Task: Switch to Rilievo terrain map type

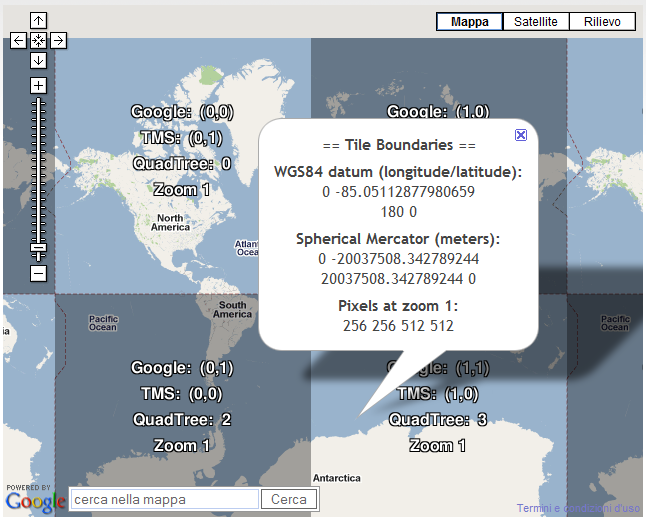Action: coord(602,21)
